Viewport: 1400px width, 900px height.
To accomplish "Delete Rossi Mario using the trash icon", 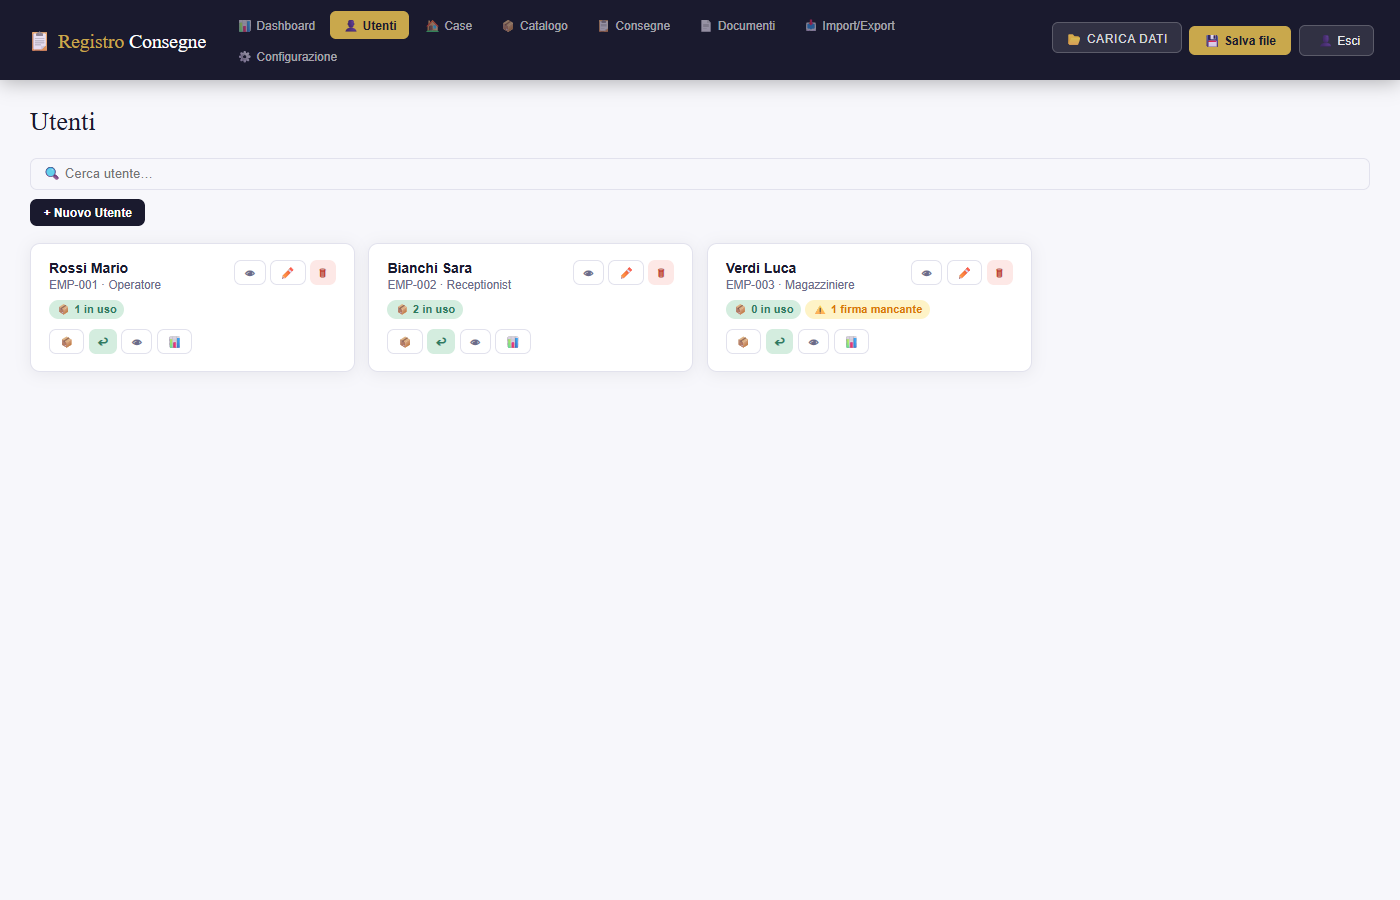I will pyautogui.click(x=323, y=273).
